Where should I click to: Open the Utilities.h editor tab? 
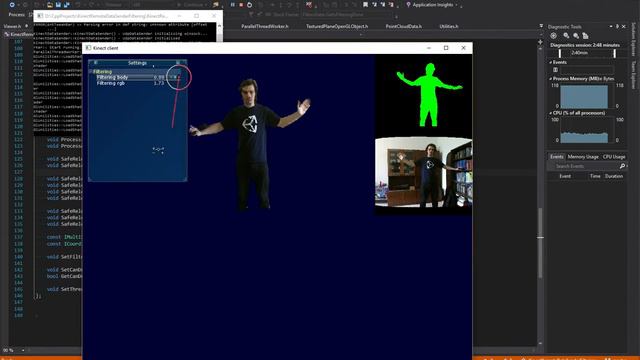[449, 27]
